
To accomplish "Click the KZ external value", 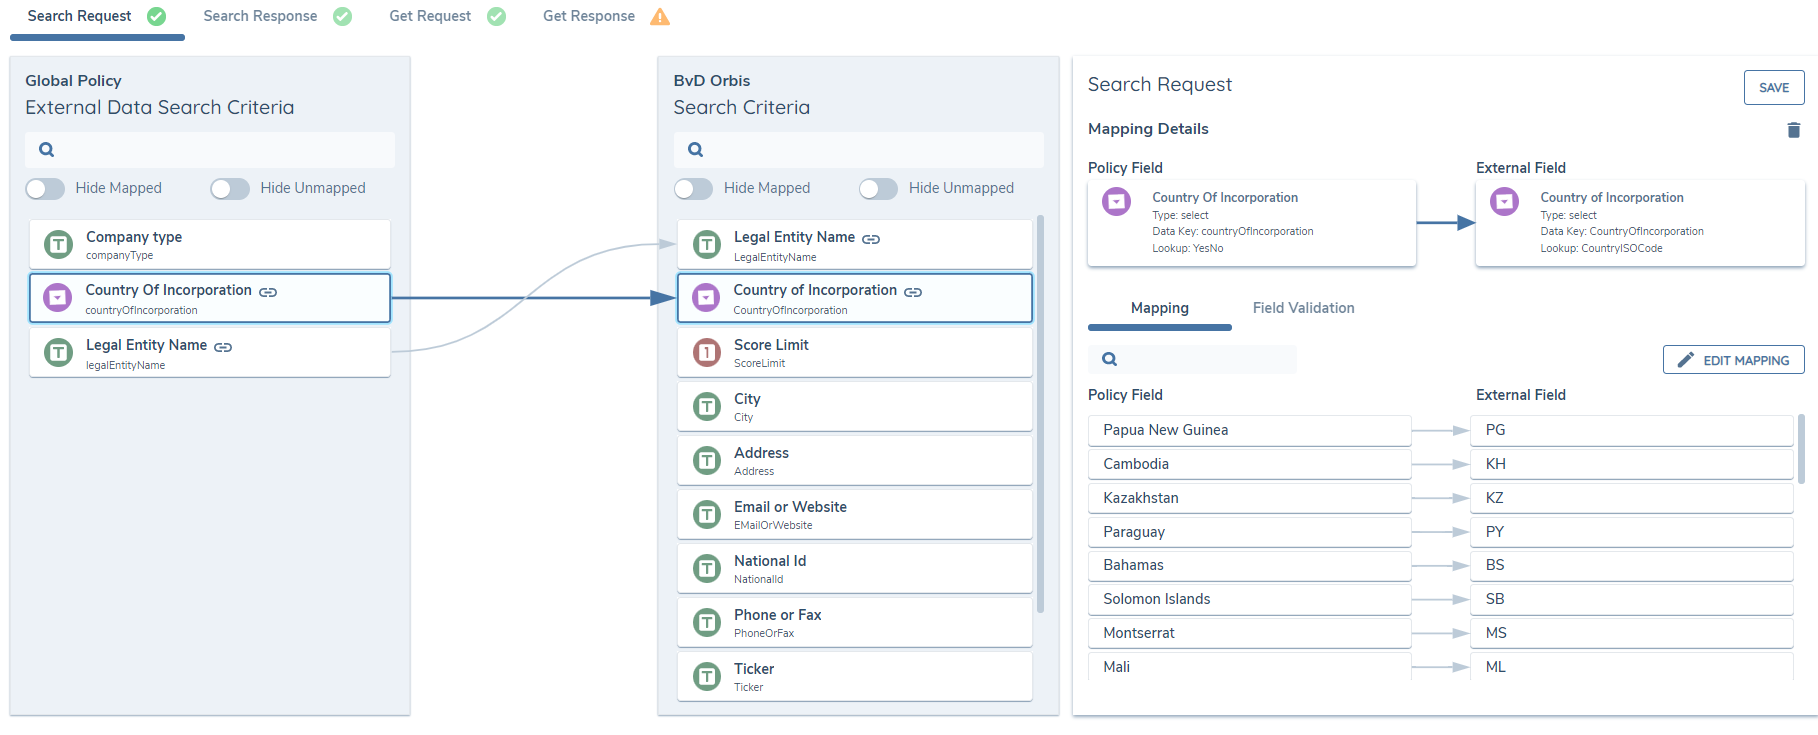I will click(1632, 498).
